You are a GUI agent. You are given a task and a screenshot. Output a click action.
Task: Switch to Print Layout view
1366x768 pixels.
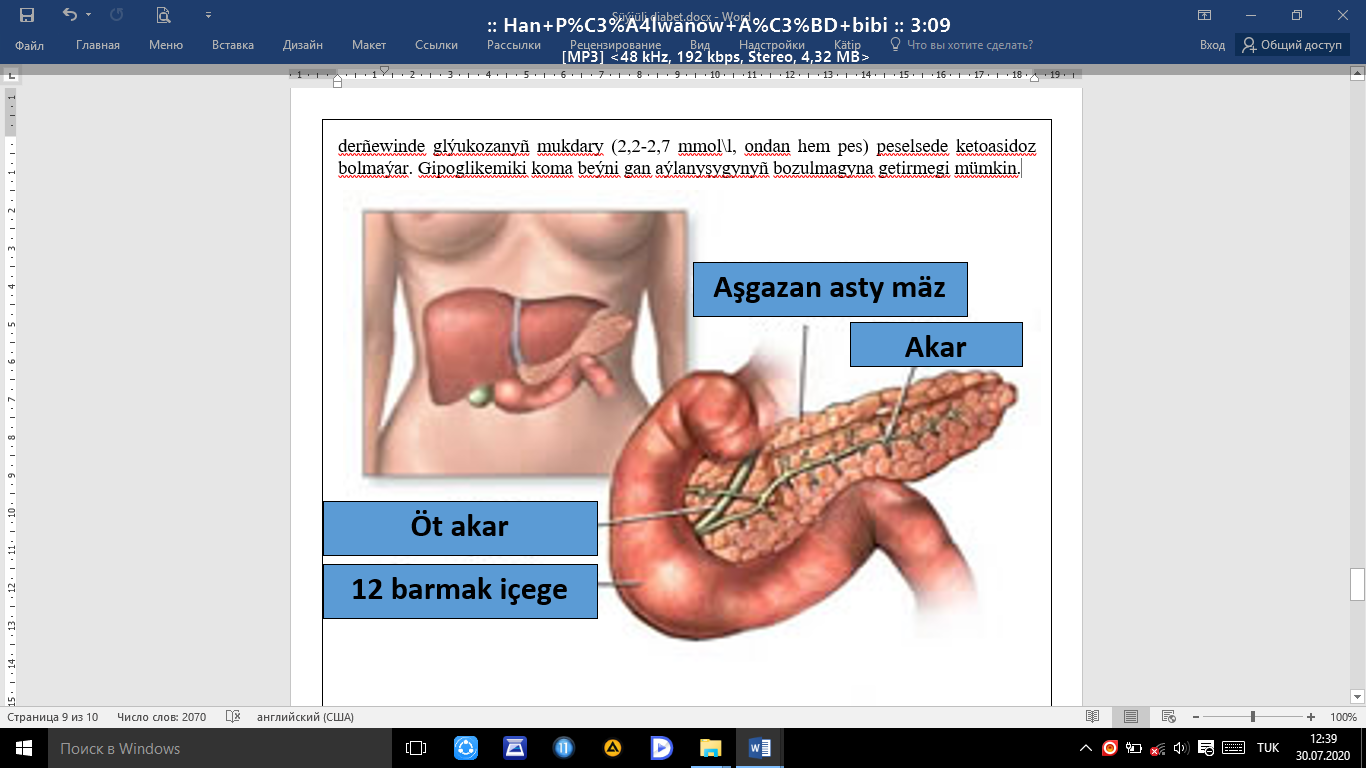click(1130, 717)
